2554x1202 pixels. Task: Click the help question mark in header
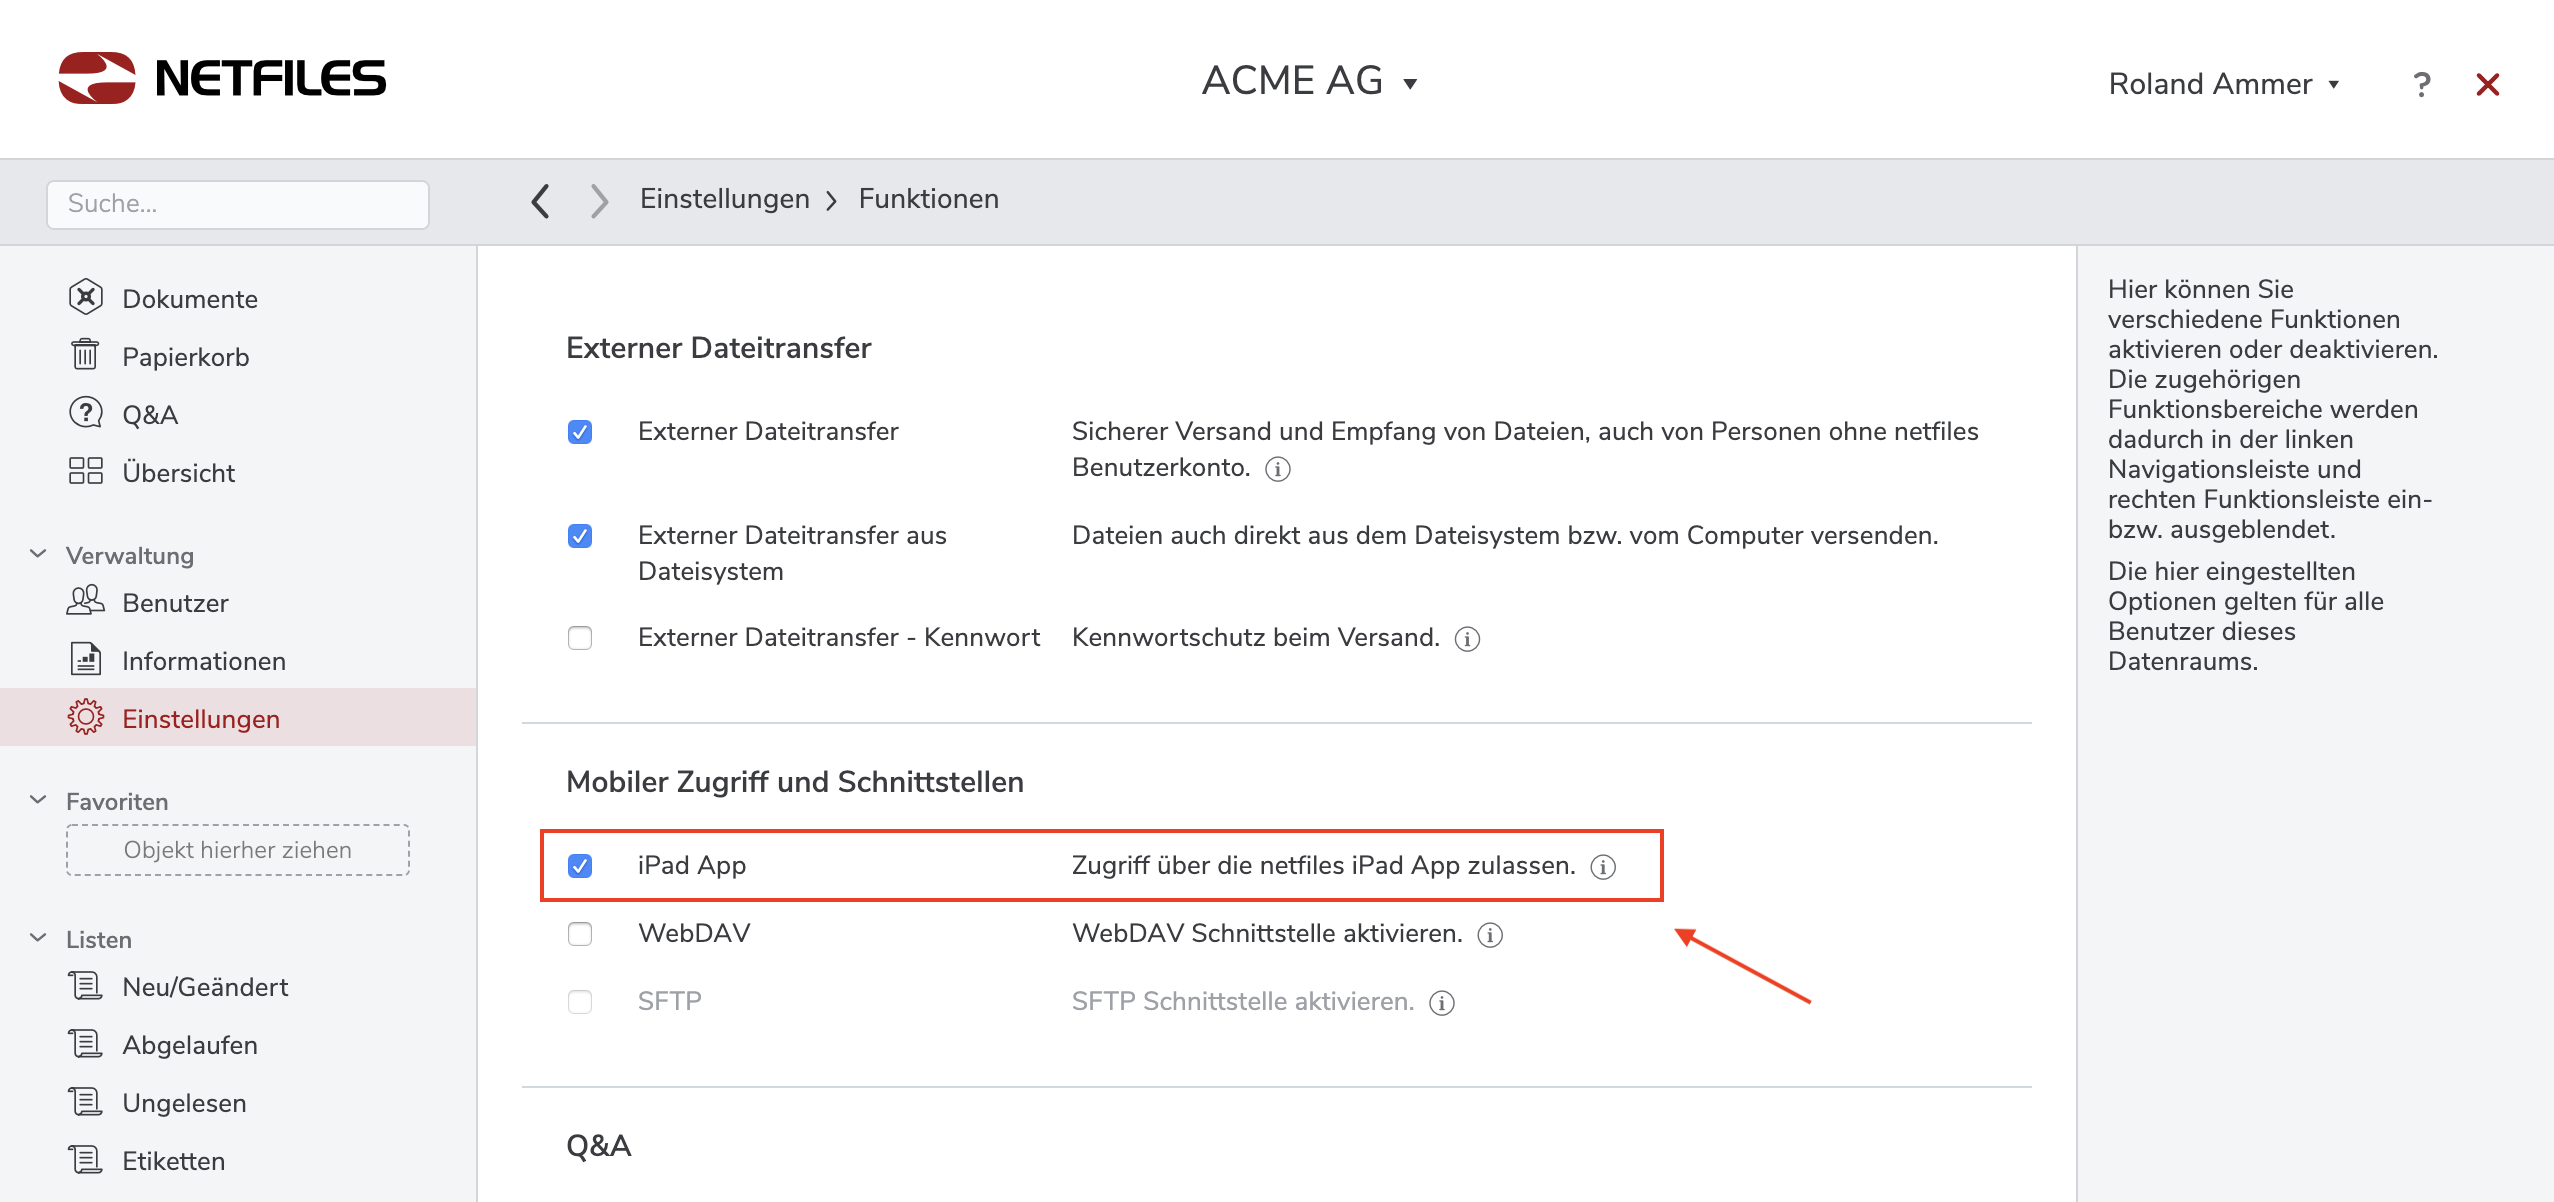[2421, 85]
